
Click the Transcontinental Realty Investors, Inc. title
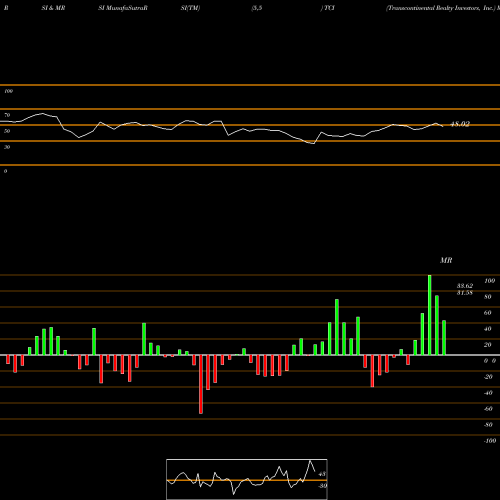point(441,8)
